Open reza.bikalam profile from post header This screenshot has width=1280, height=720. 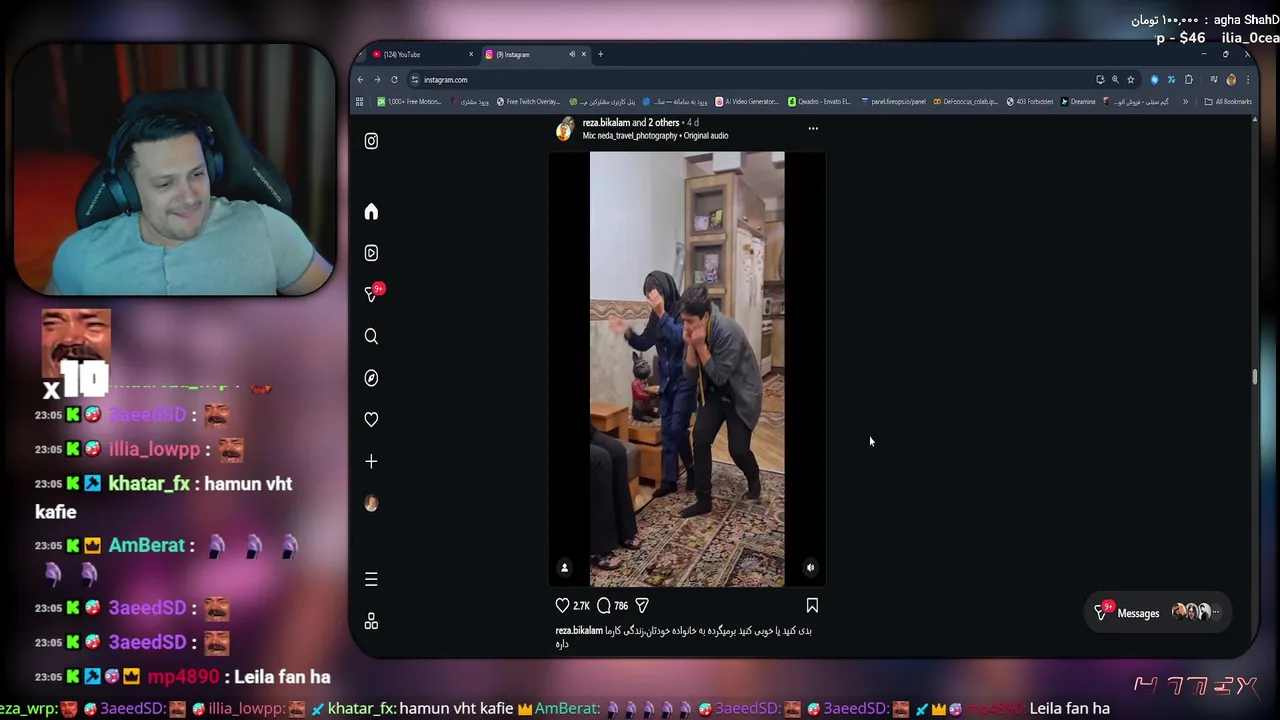point(606,122)
